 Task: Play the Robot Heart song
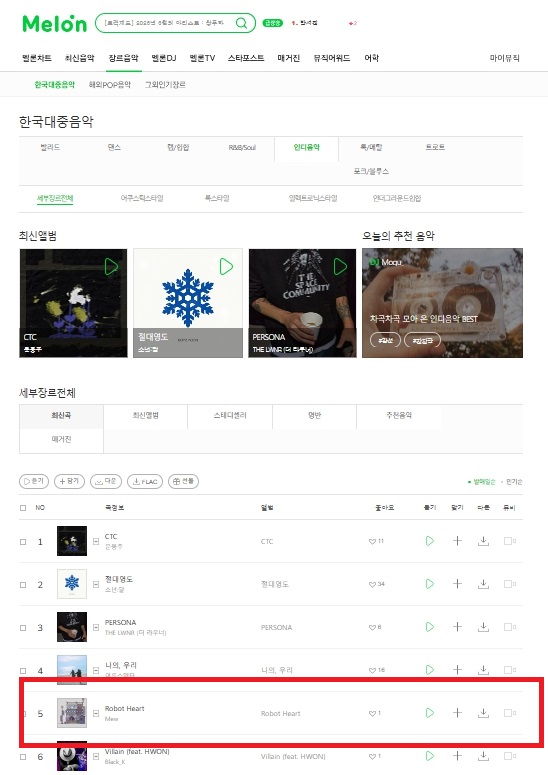tap(430, 713)
